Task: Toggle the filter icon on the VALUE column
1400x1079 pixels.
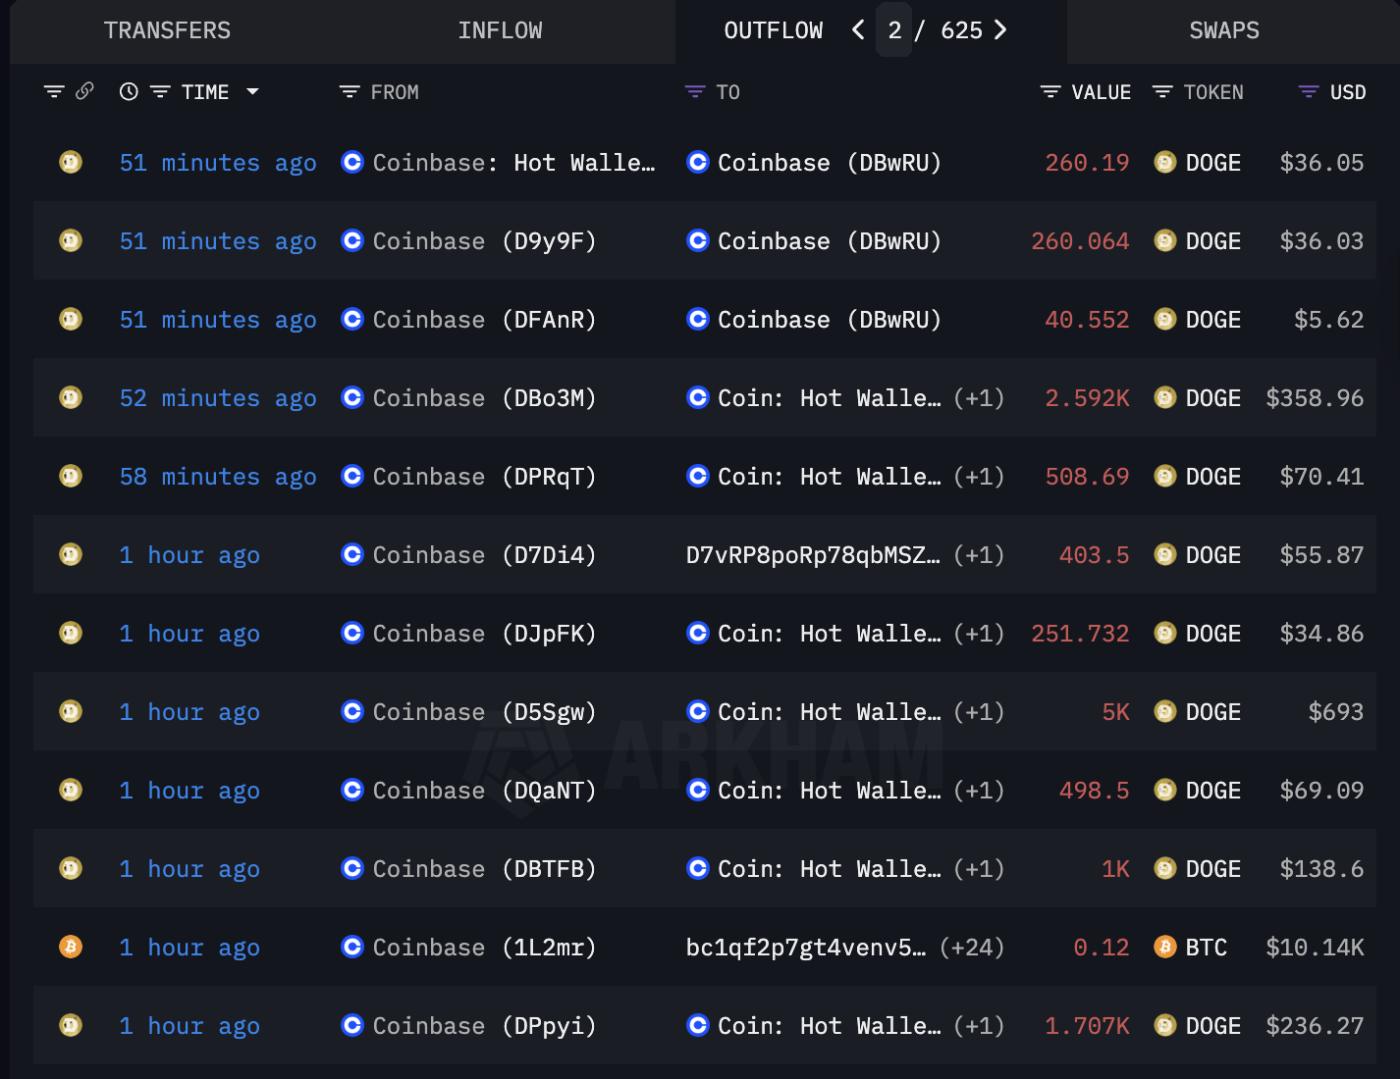Action: coord(1049,91)
